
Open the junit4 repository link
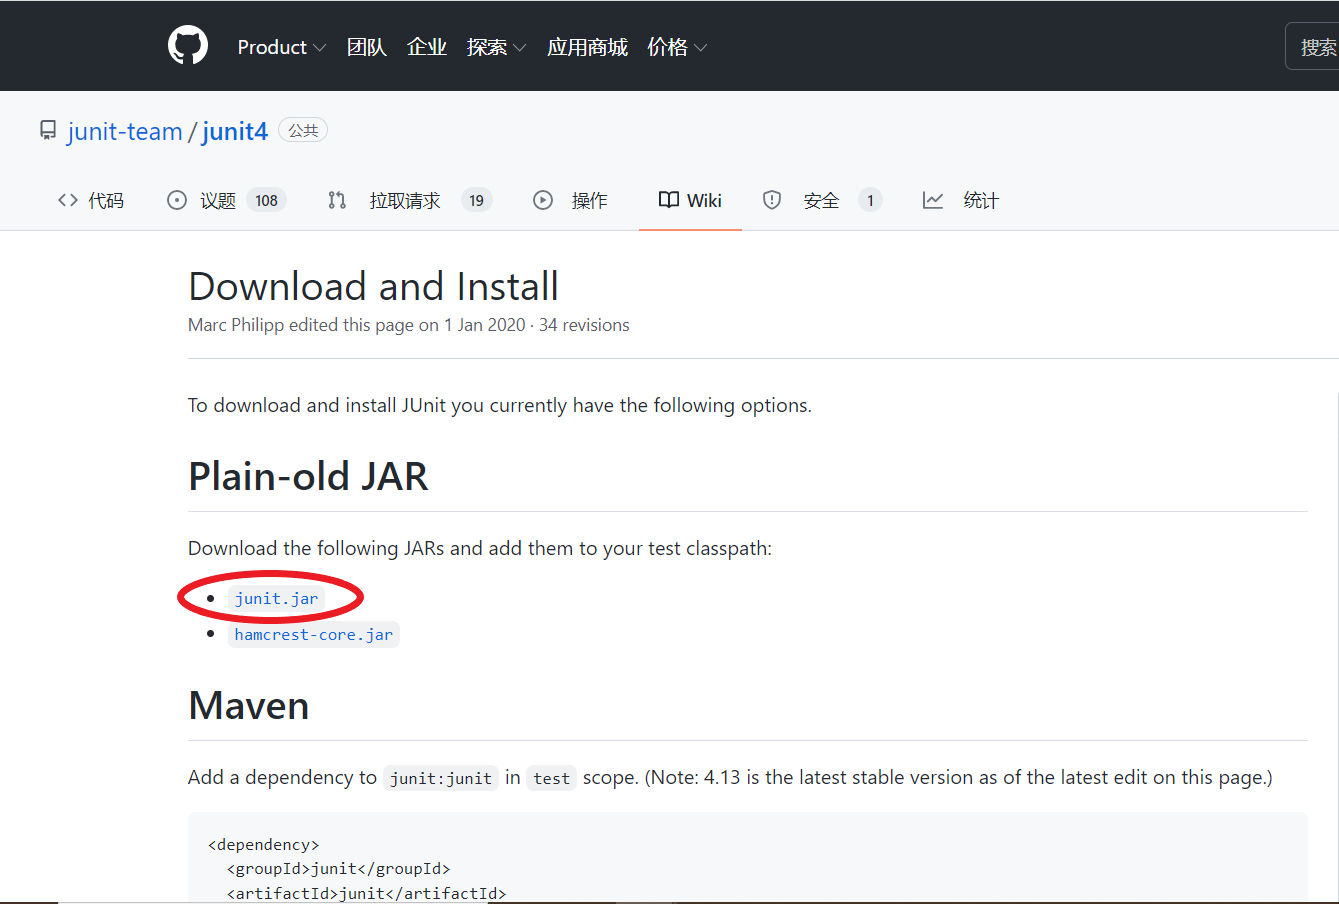[x=235, y=131]
